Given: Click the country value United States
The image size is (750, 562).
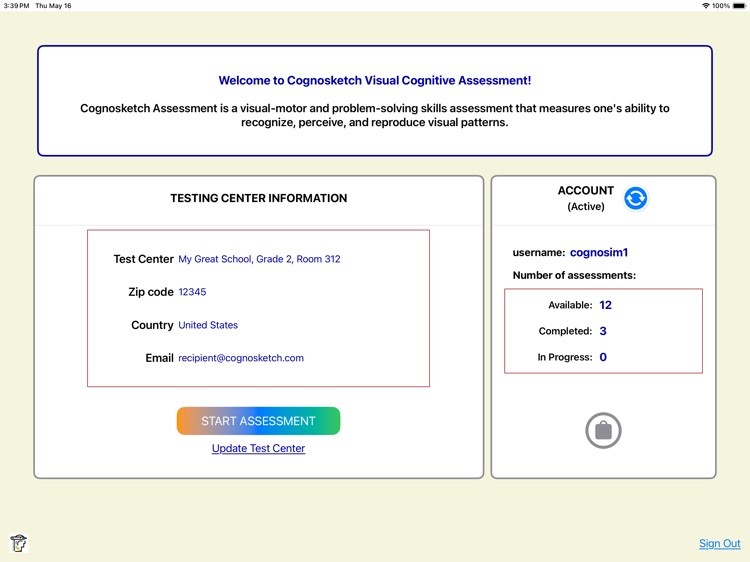Looking at the screenshot, I should (208, 325).
